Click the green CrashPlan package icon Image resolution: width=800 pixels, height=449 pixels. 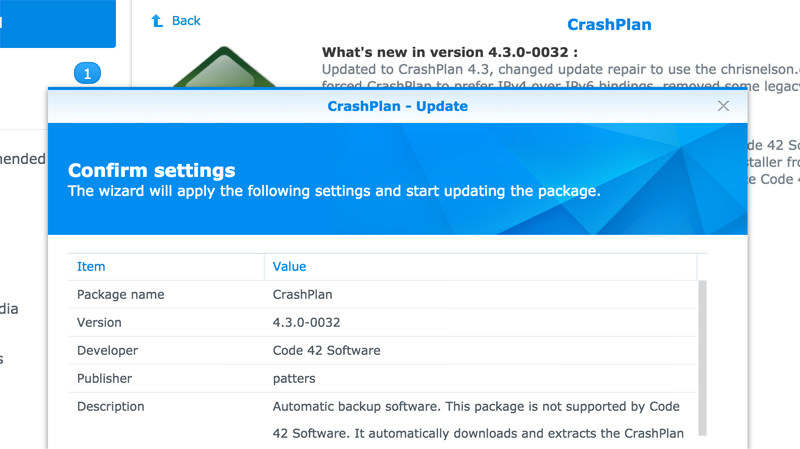[223, 67]
